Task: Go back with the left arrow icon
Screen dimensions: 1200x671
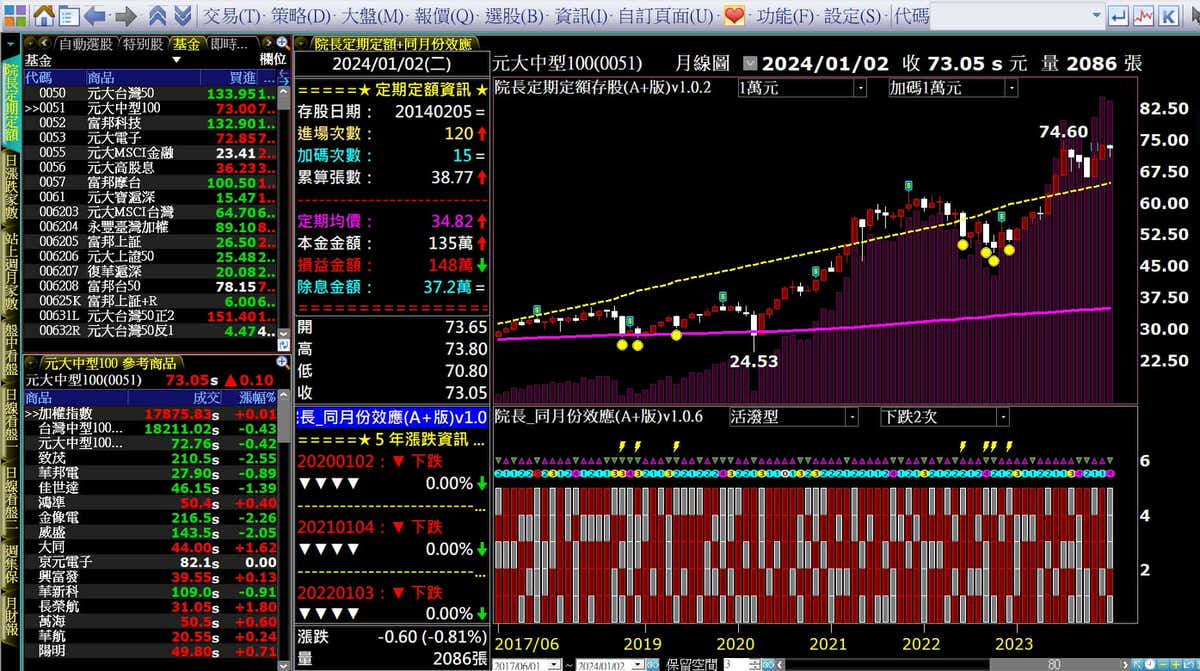Action: click(x=95, y=16)
